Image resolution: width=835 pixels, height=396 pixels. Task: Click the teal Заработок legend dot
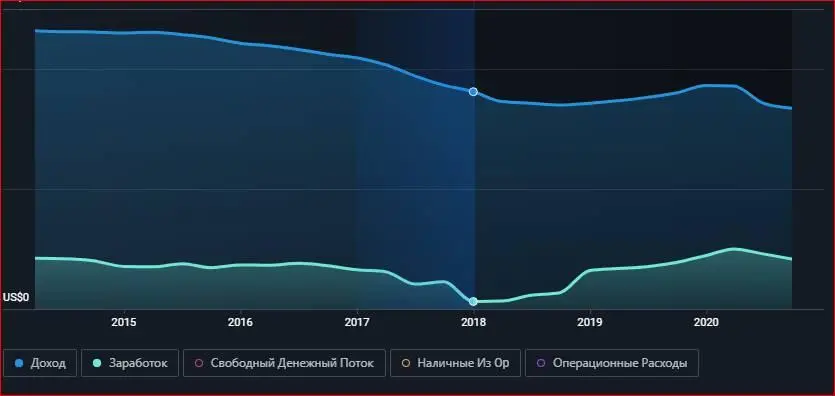coord(97,364)
